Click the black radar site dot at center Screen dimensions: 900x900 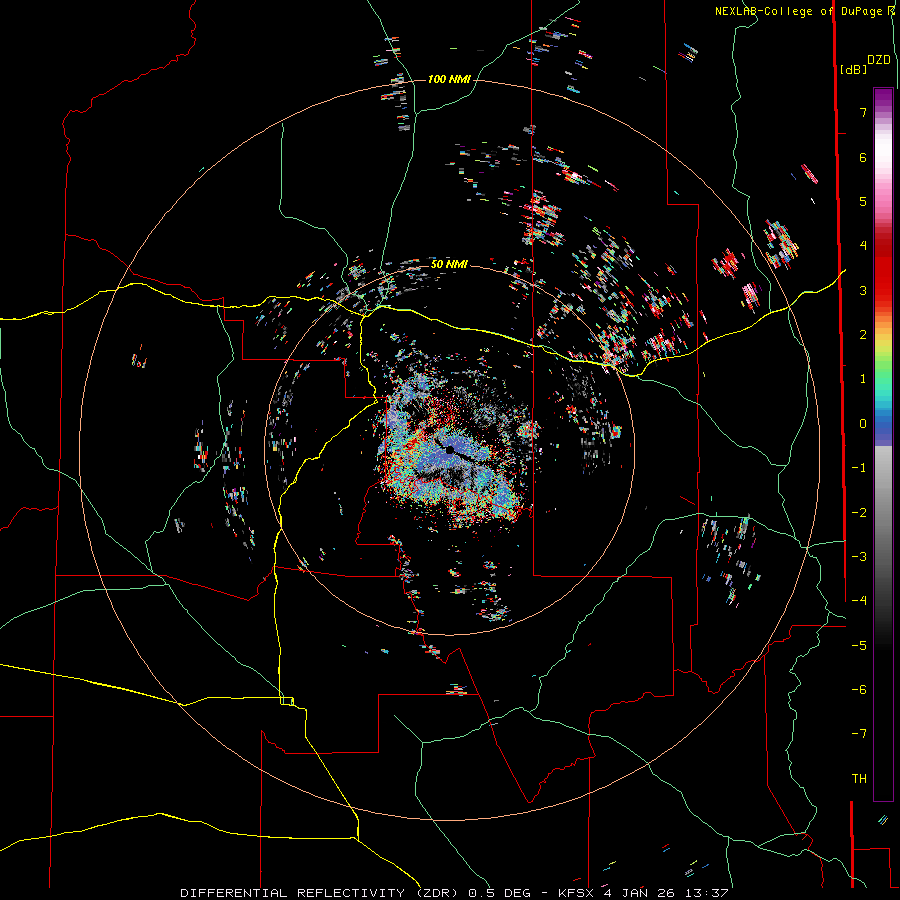(450, 450)
